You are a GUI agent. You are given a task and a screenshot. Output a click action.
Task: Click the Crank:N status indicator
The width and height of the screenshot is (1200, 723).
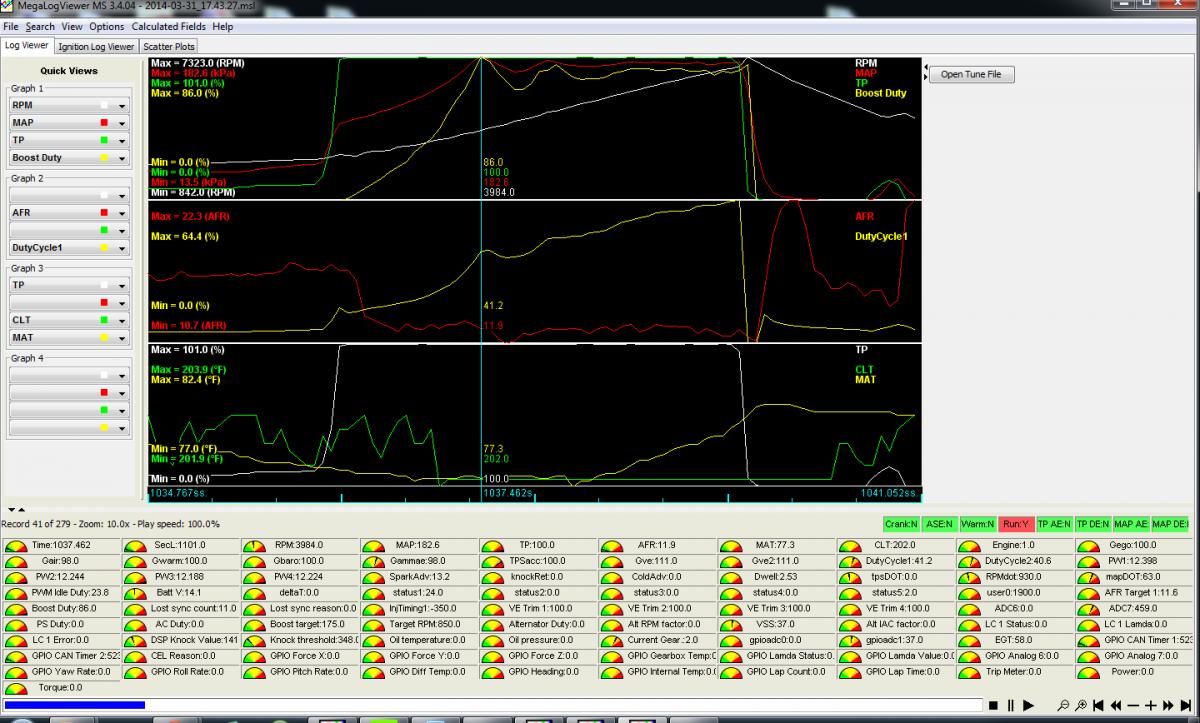pyautogui.click(x=900, y=524)
